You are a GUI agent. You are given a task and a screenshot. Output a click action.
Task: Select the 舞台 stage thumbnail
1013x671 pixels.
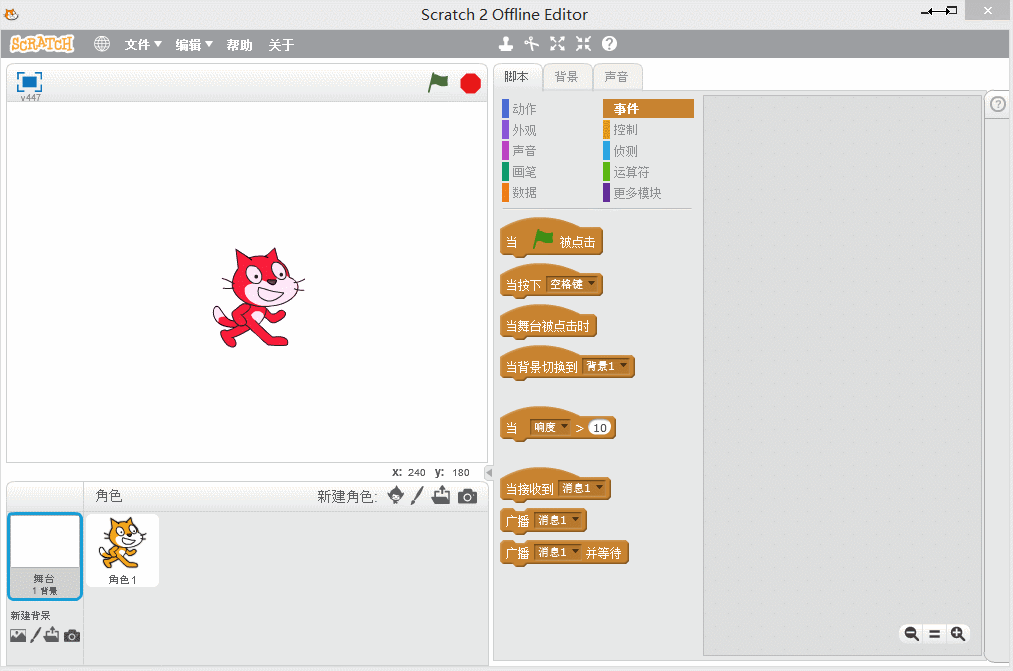coord(45,556)
